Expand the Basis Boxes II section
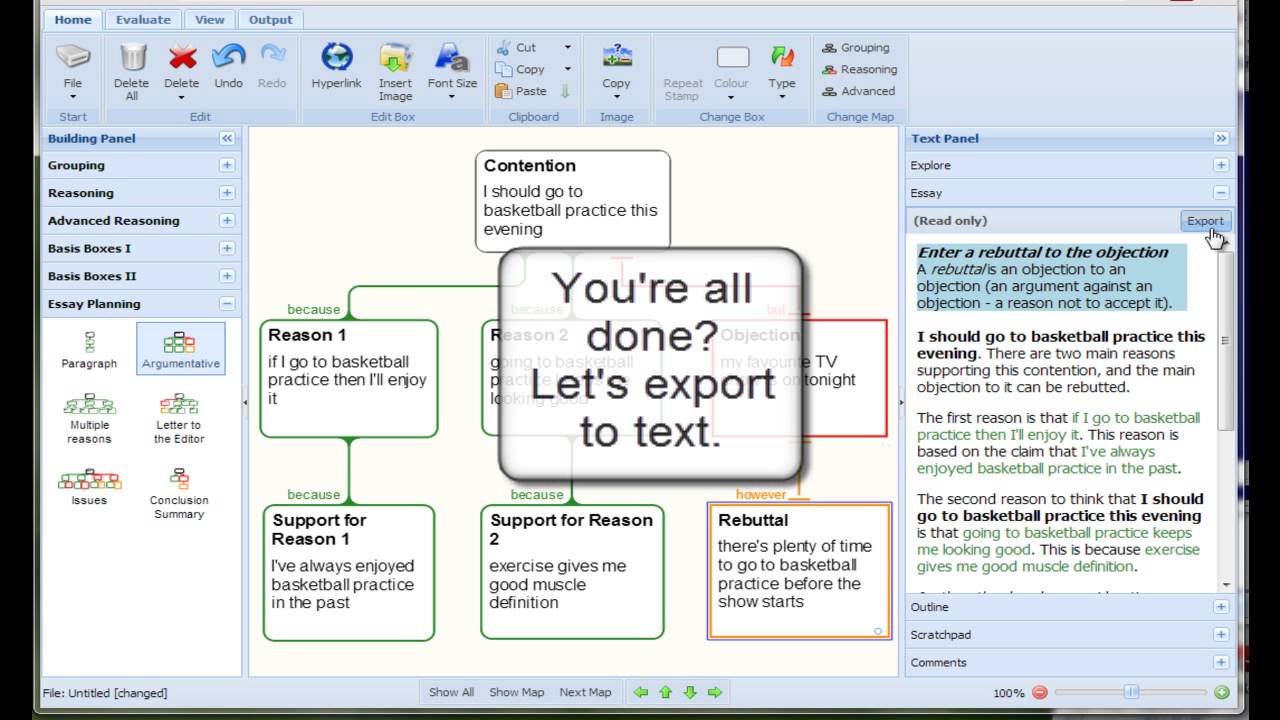The height and width of the screenshot is (720, 1280). (x=227, y=276)
